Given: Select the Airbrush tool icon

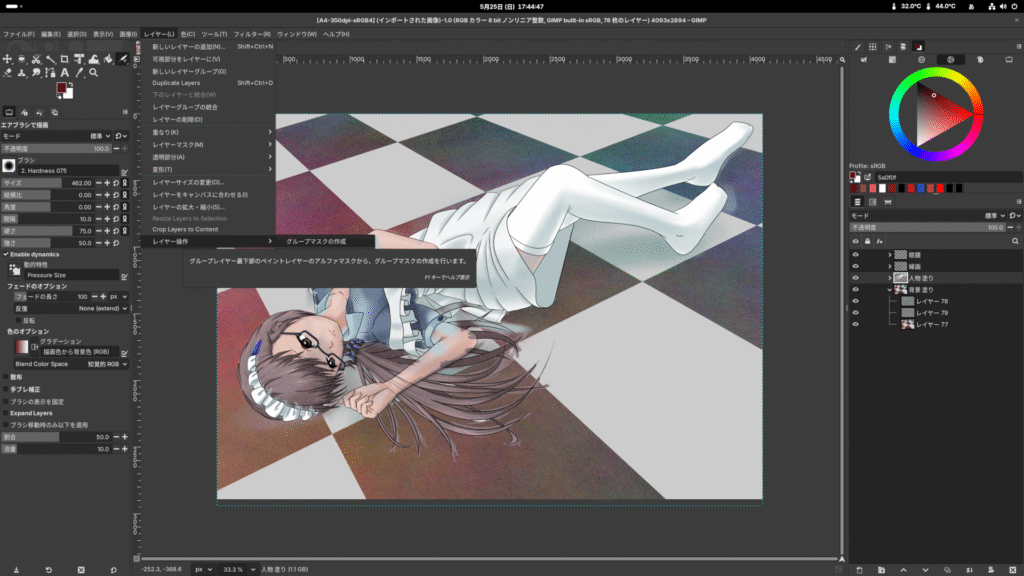Looking at the screenshot, I should (x=122, y=59).
